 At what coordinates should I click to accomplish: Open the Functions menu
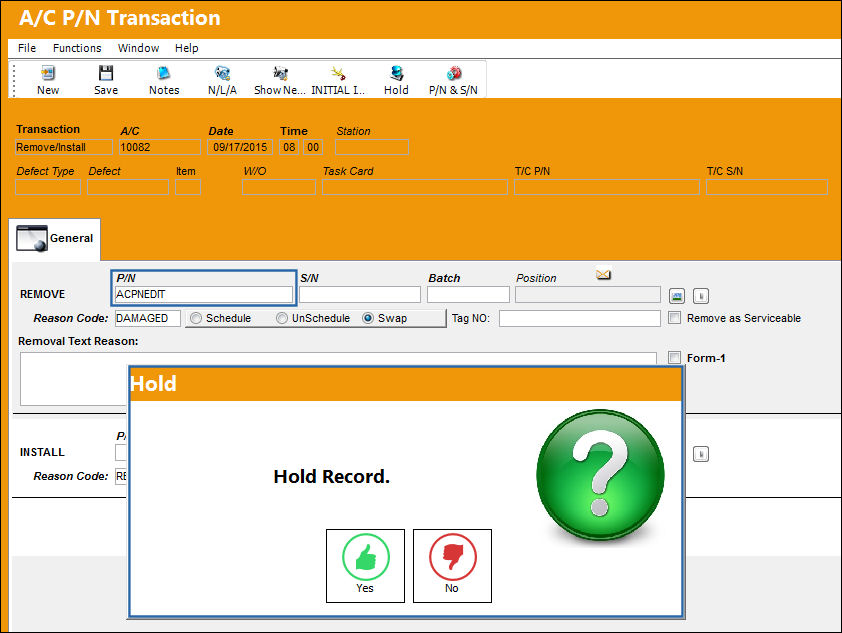coord(77,48)
